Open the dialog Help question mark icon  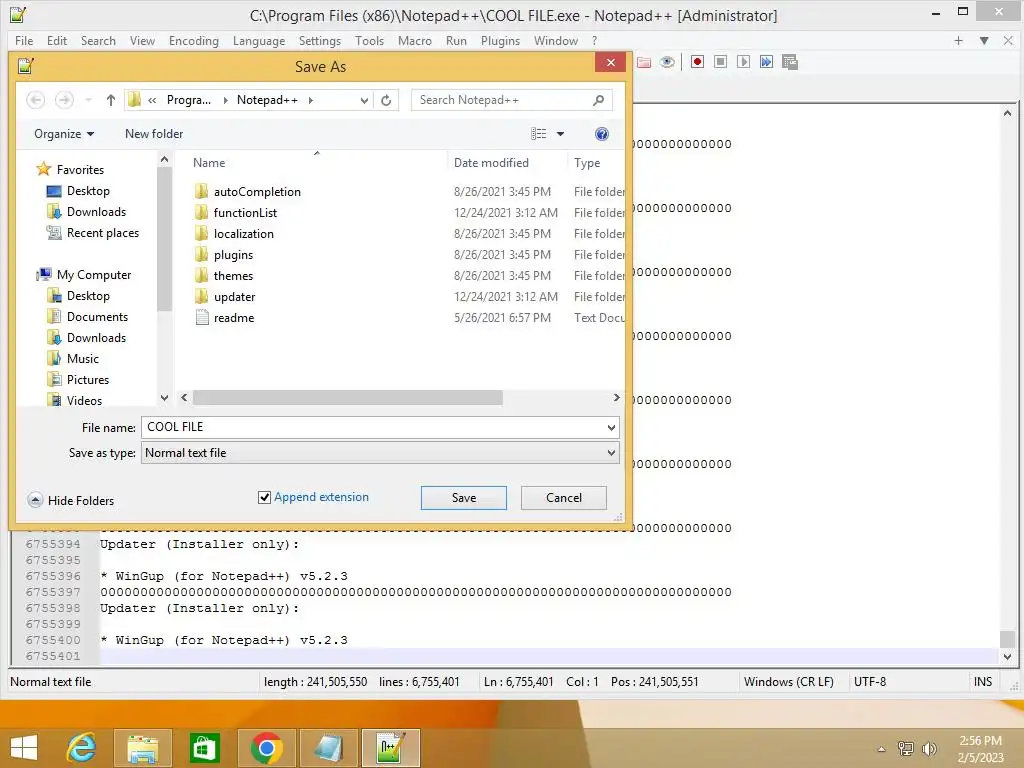[601, 134]
